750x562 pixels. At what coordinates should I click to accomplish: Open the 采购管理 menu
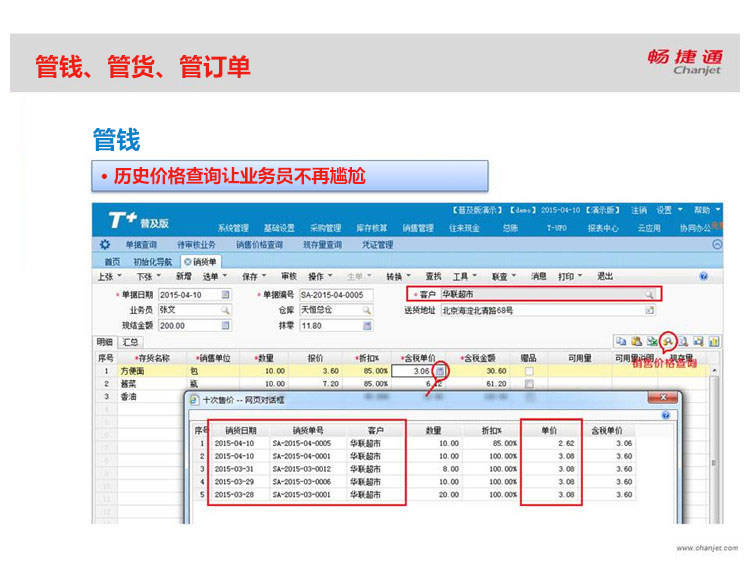point(326,228)
